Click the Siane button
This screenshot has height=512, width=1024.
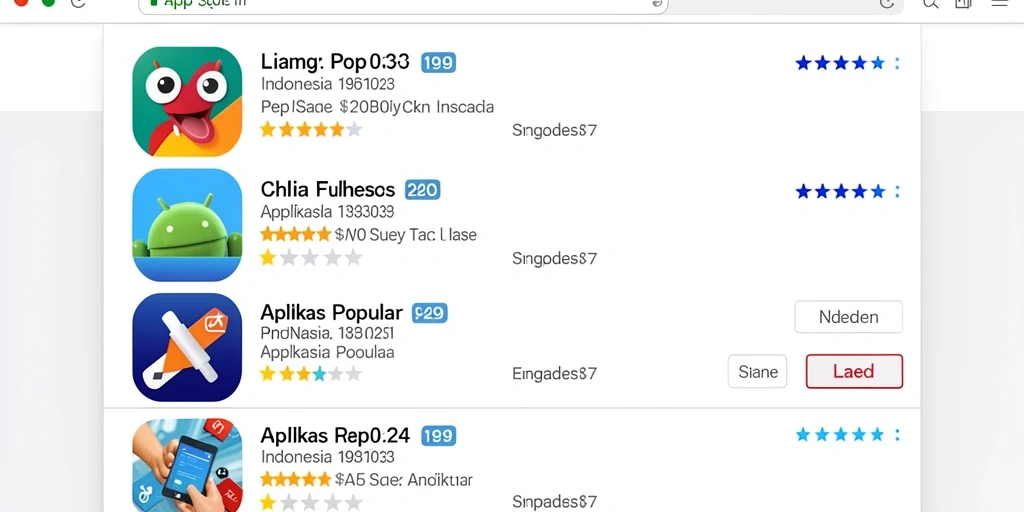[x=758, y=372]
